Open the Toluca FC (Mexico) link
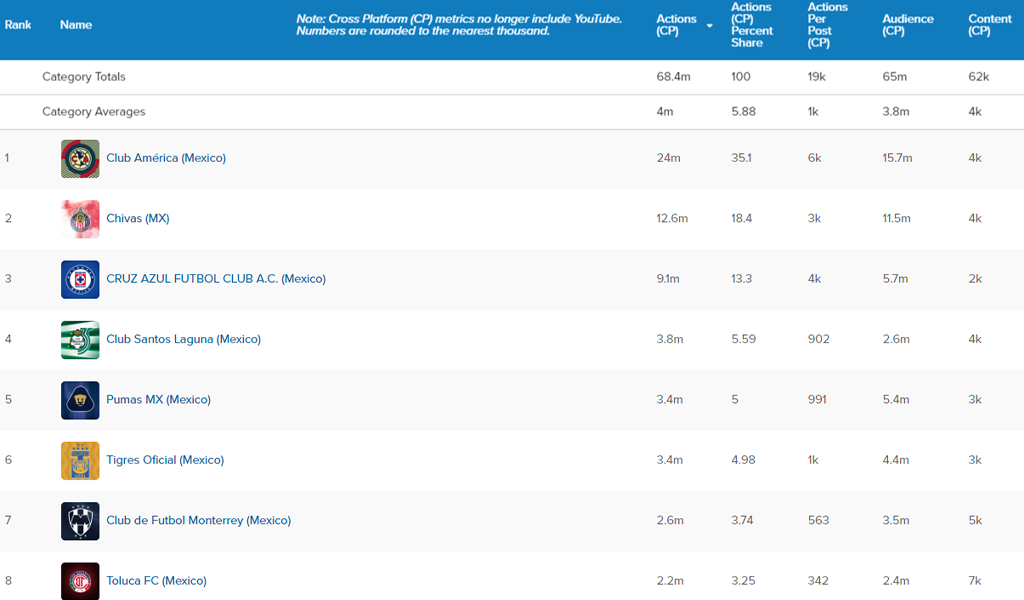 [156, 580]
